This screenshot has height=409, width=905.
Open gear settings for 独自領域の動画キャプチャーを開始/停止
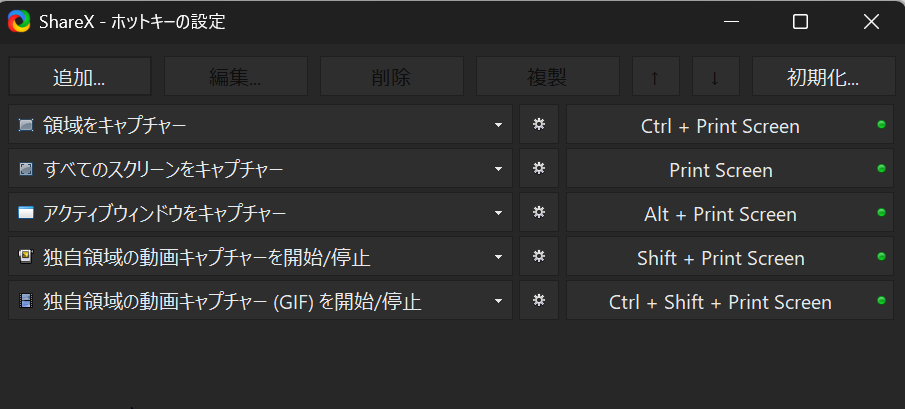point(538,257)
